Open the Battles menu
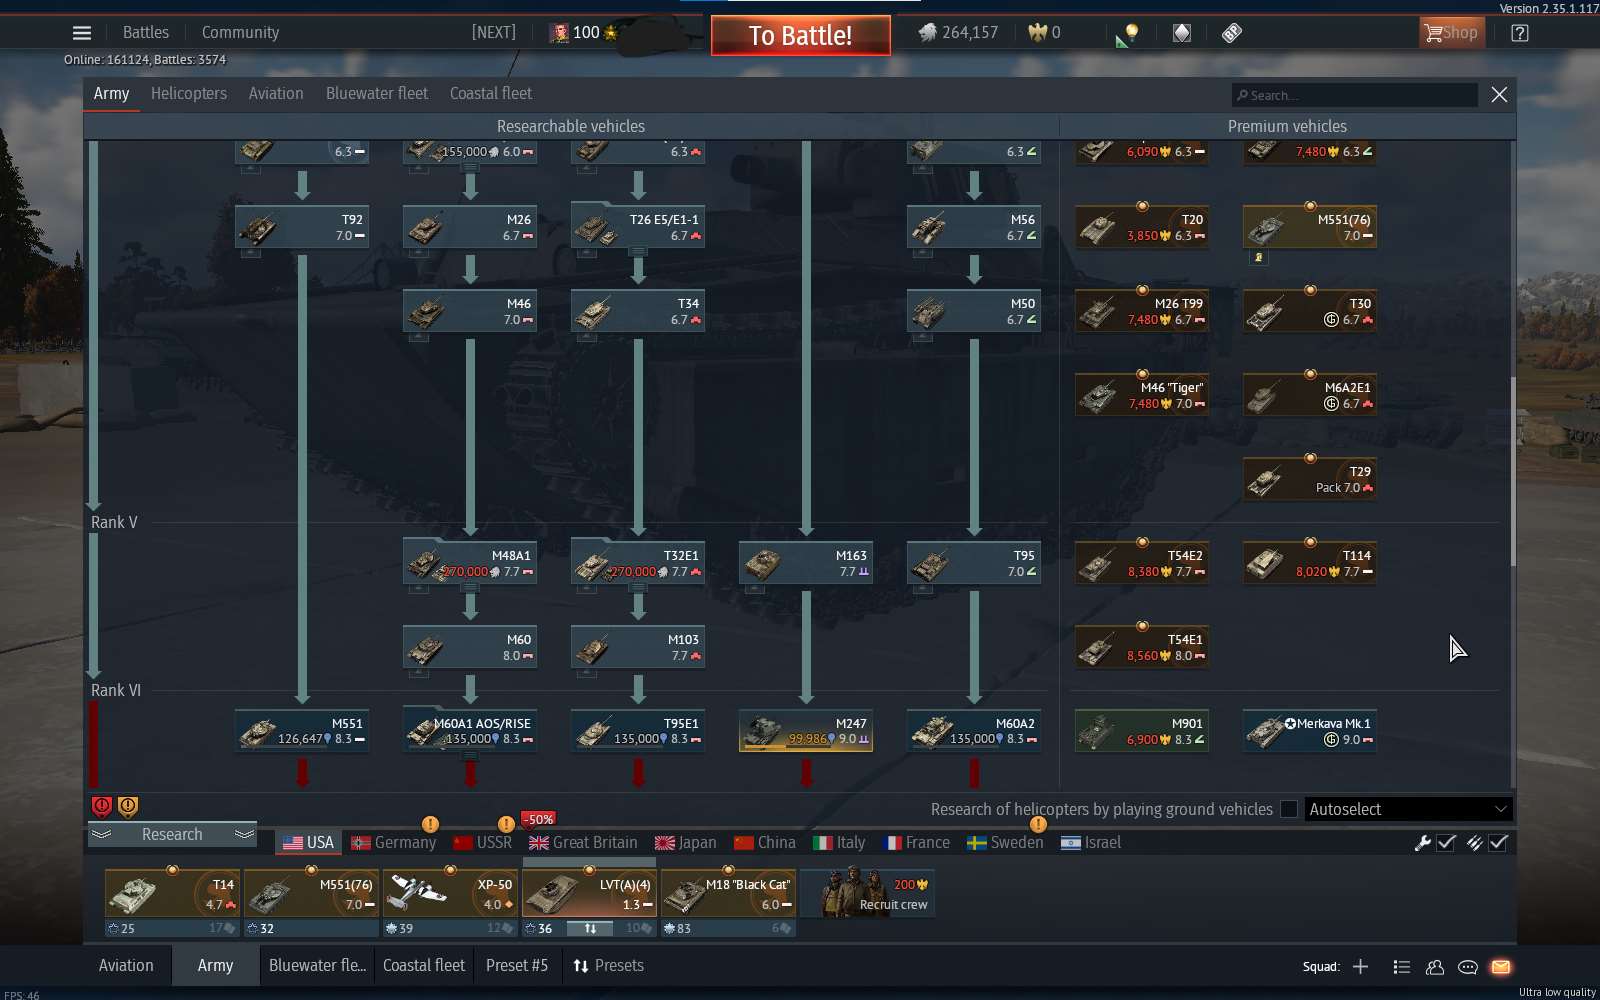Screen dimensions: 1600x1000 pos(146,33)
